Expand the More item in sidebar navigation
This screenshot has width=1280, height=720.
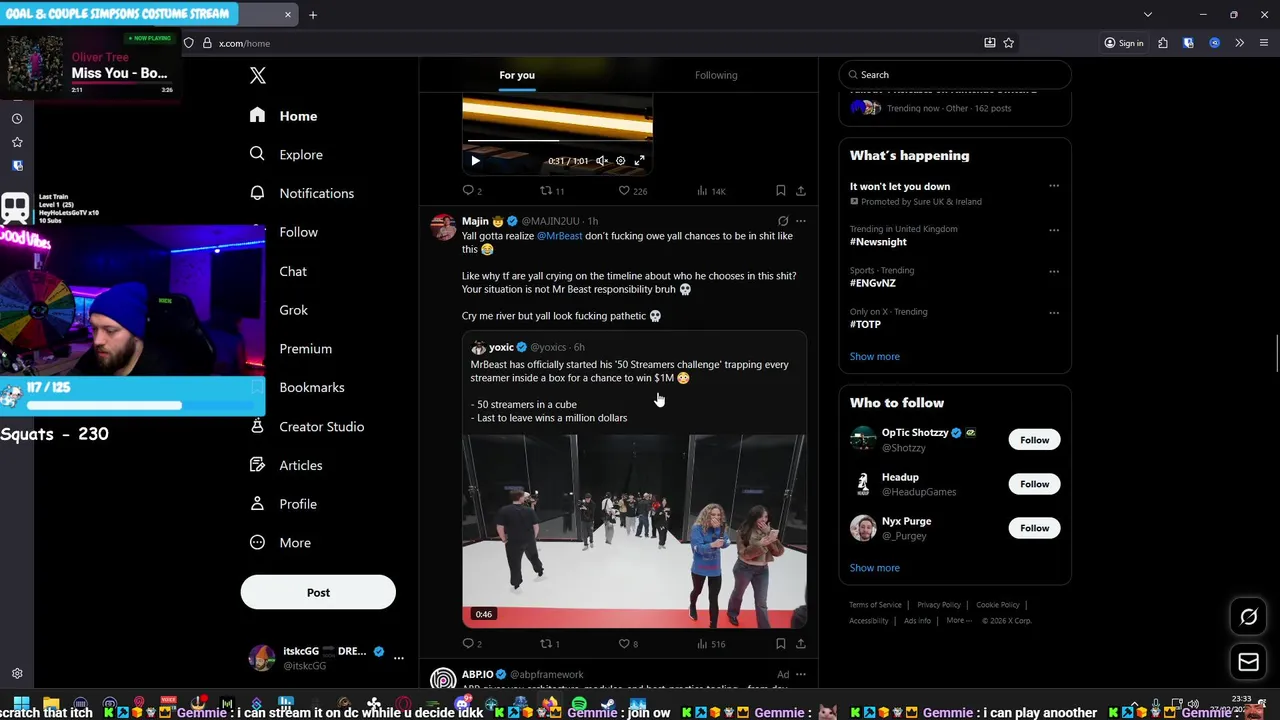pos(281,542)
